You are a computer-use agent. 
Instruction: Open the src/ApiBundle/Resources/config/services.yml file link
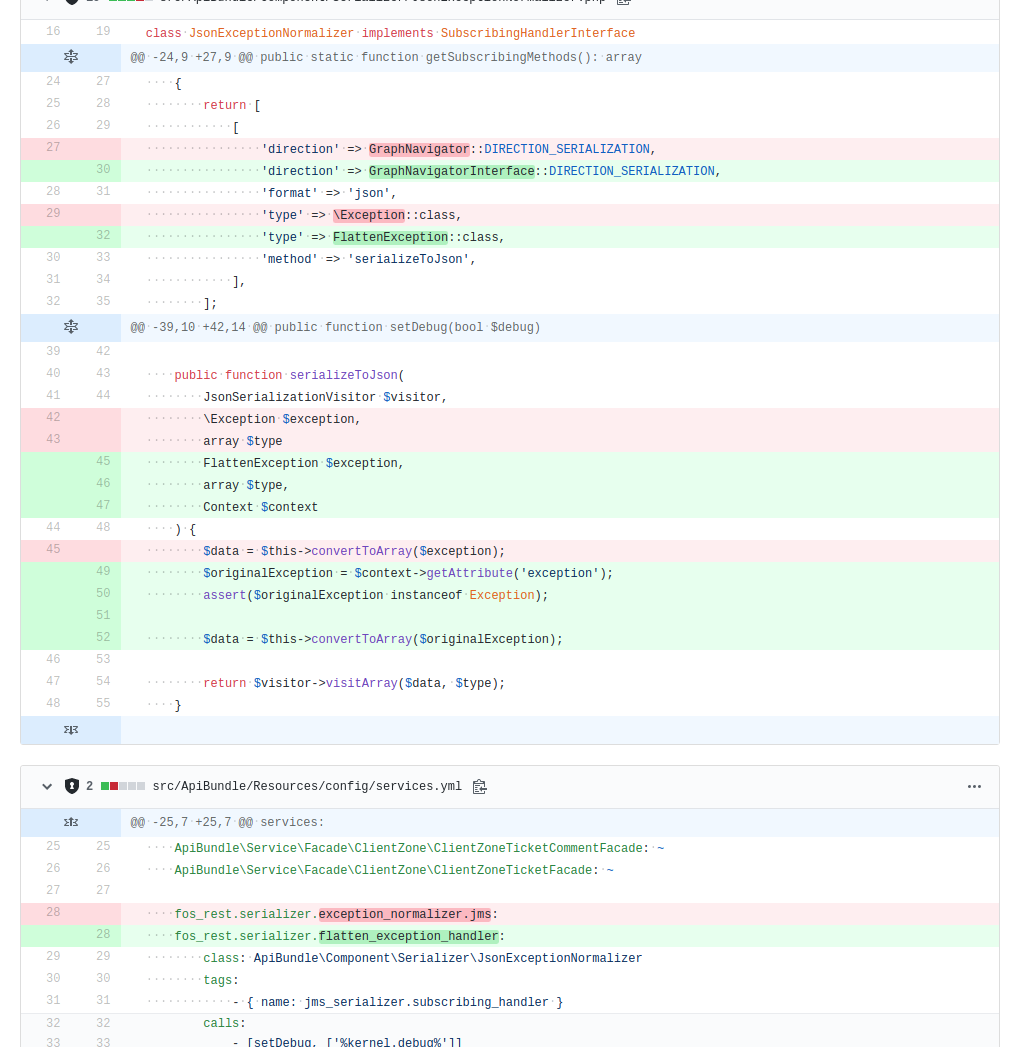[307, 786]
